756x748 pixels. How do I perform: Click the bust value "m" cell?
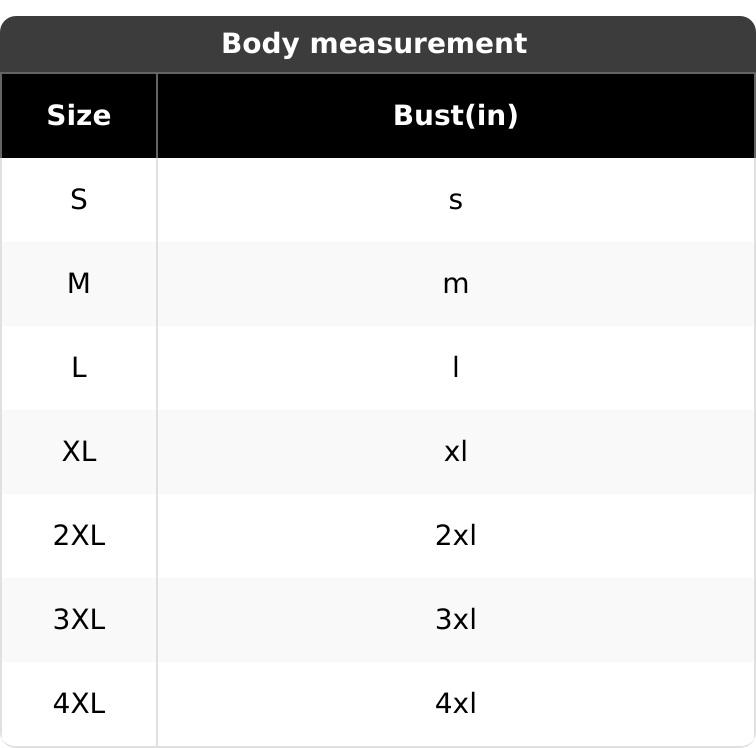pyautogui.click(x=455, y=284)
